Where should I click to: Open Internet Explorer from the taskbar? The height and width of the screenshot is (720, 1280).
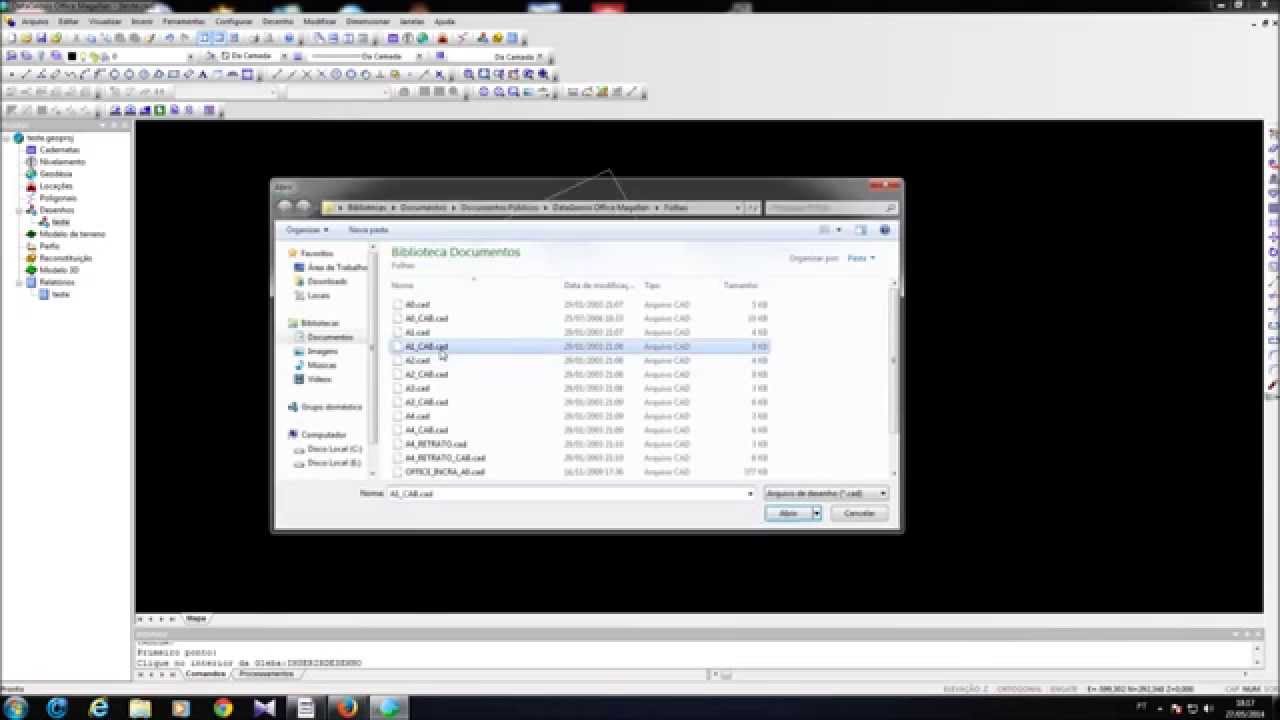pos(98,708)
